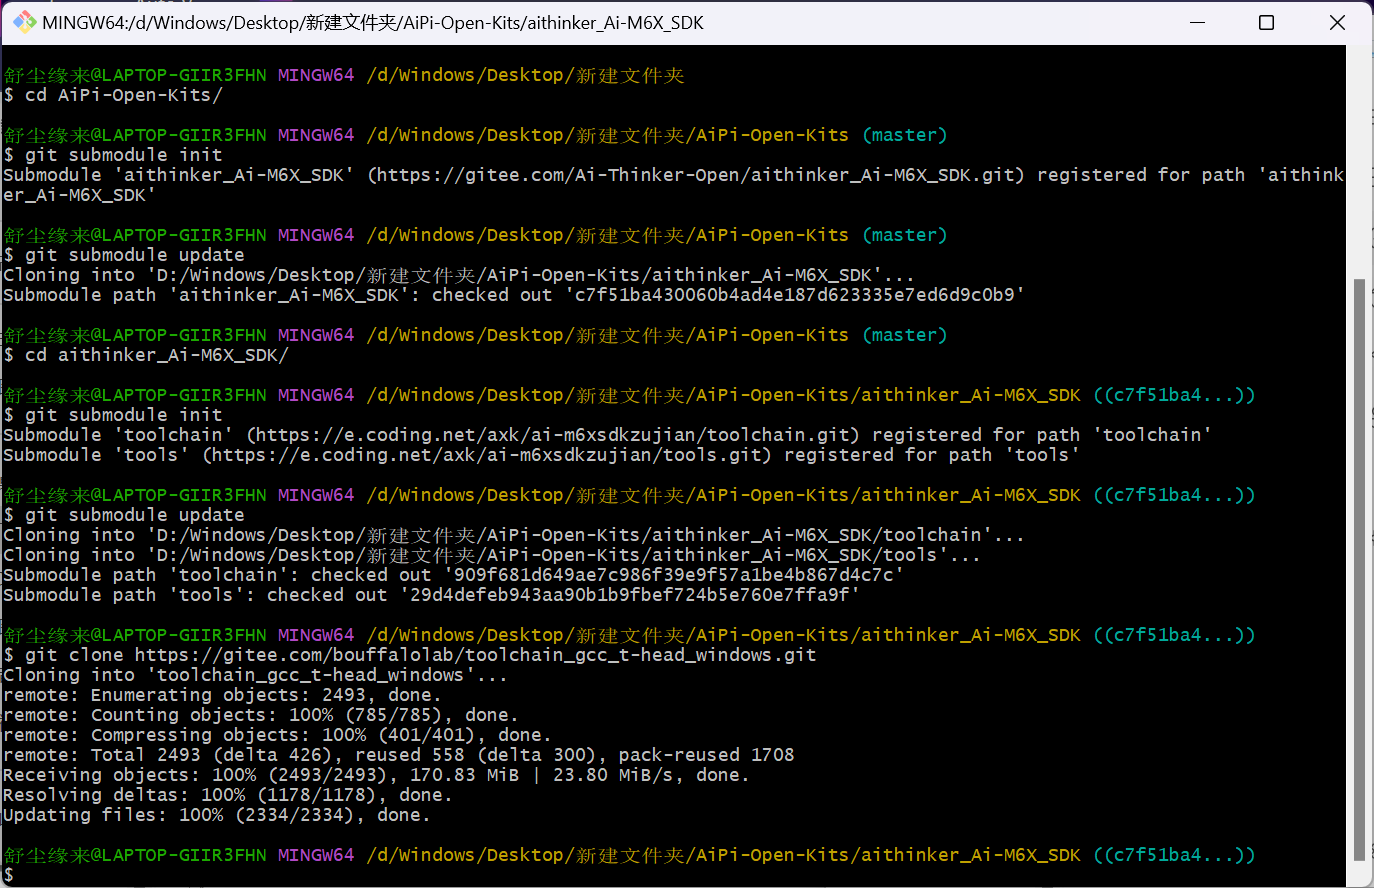Click the last empty '$' prompt line

coord(9,875)
